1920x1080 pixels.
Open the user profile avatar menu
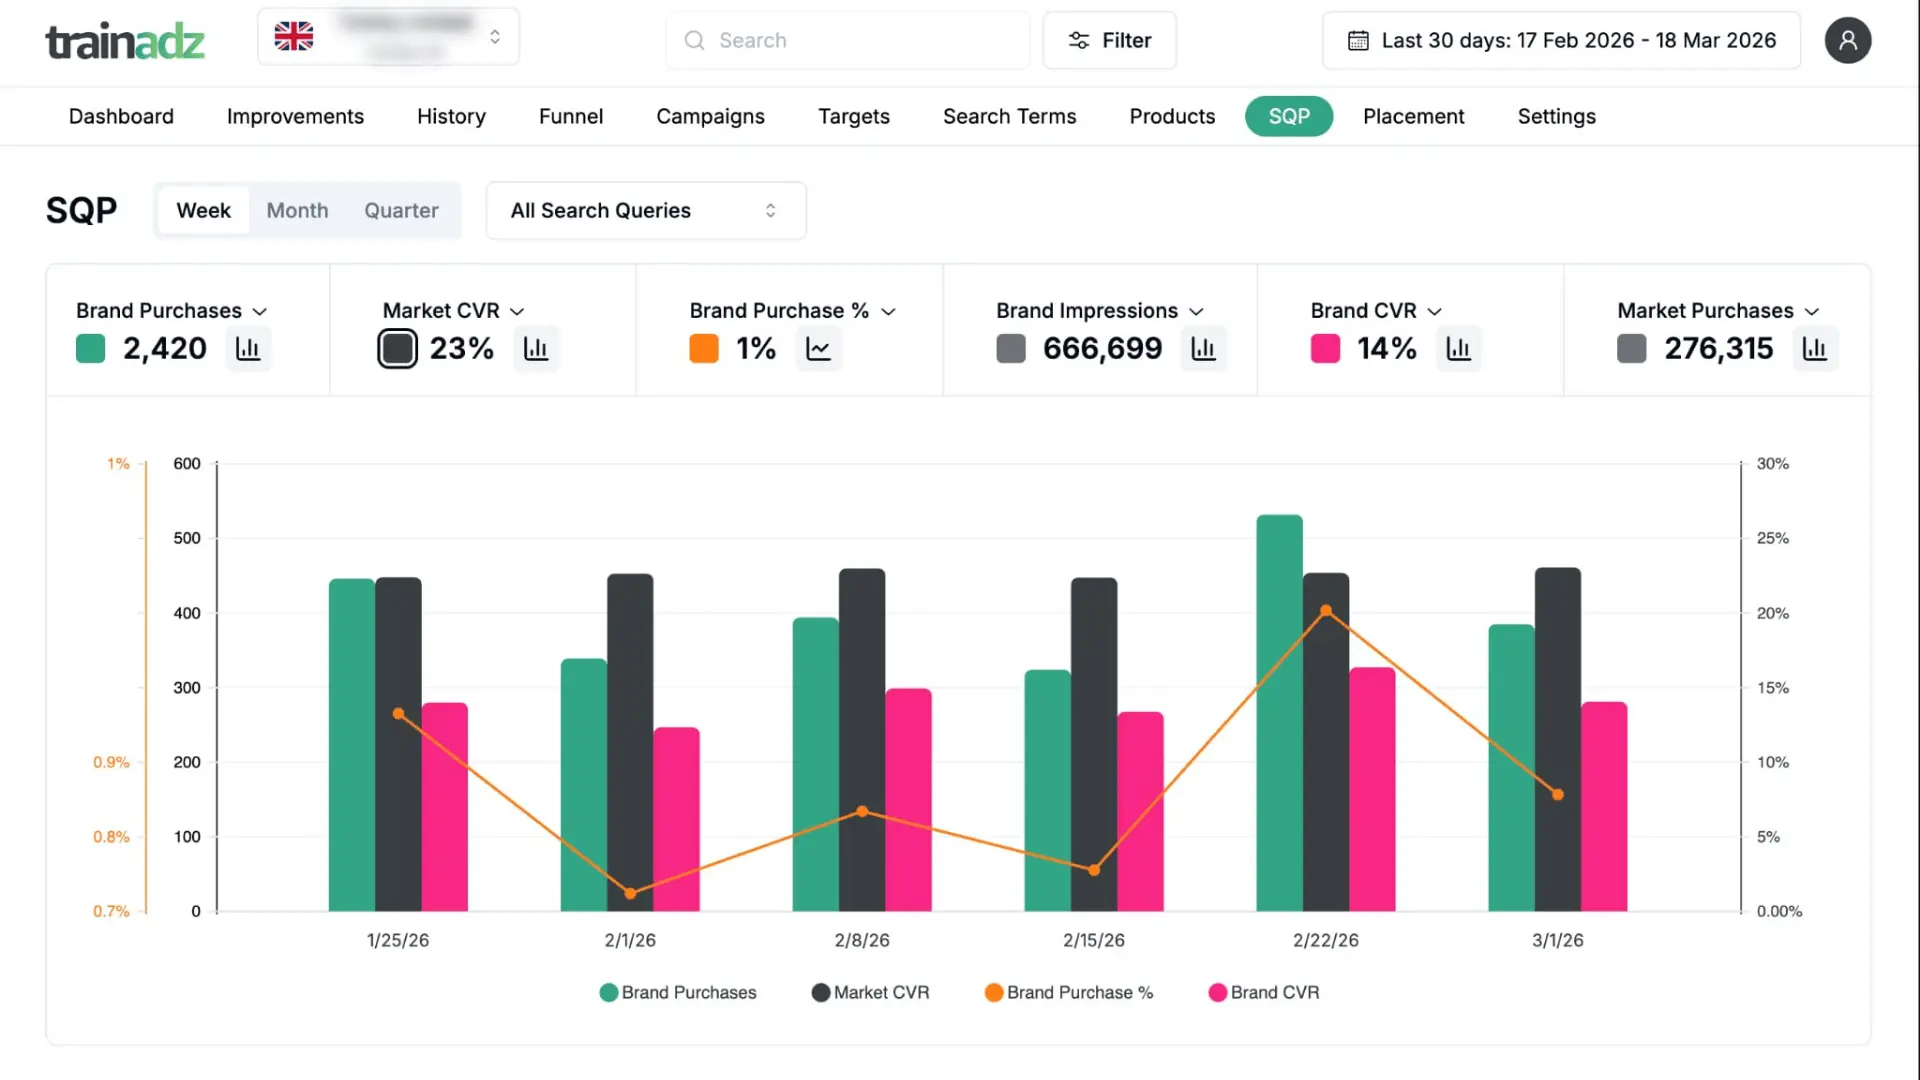[x=1848, y=40]
